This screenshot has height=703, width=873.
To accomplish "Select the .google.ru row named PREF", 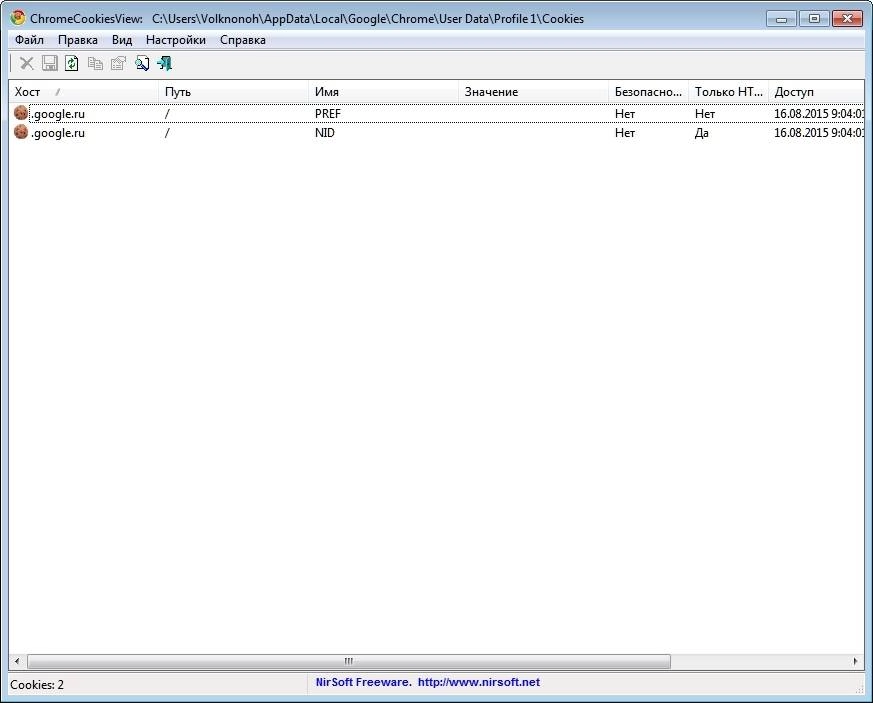I will point(436,114).
